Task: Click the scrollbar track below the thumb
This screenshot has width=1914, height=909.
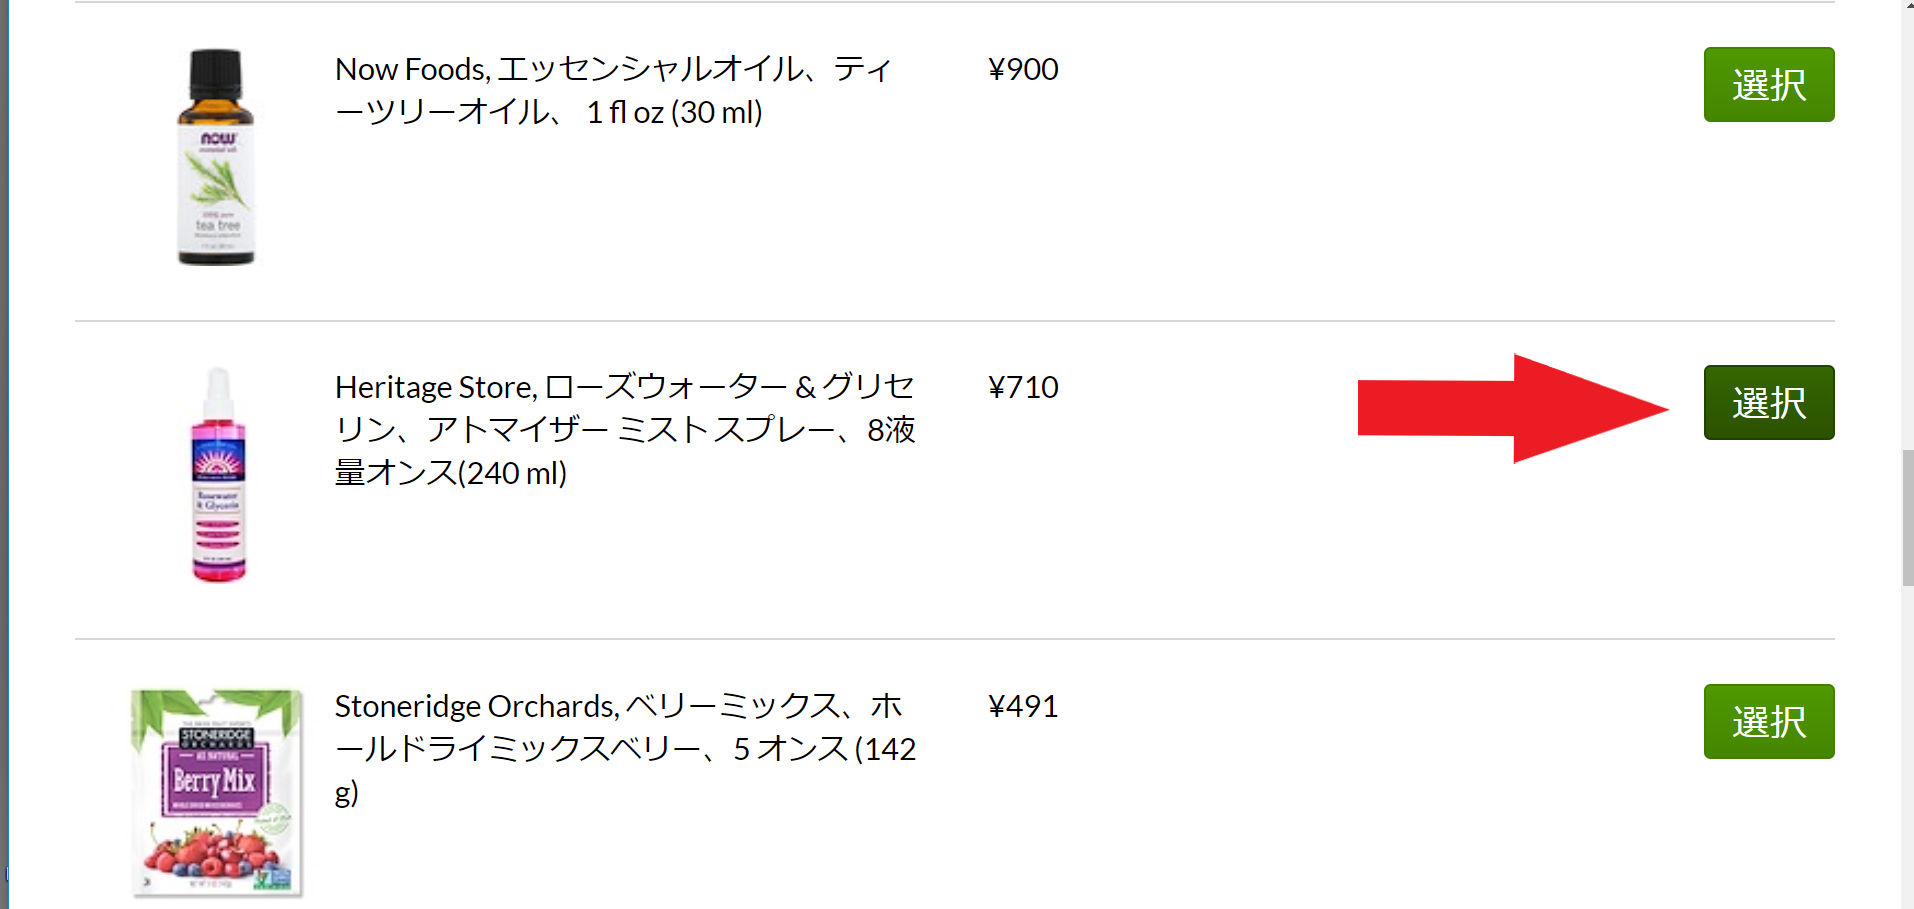Action: pyautogui.click(x=1907, y=747)
